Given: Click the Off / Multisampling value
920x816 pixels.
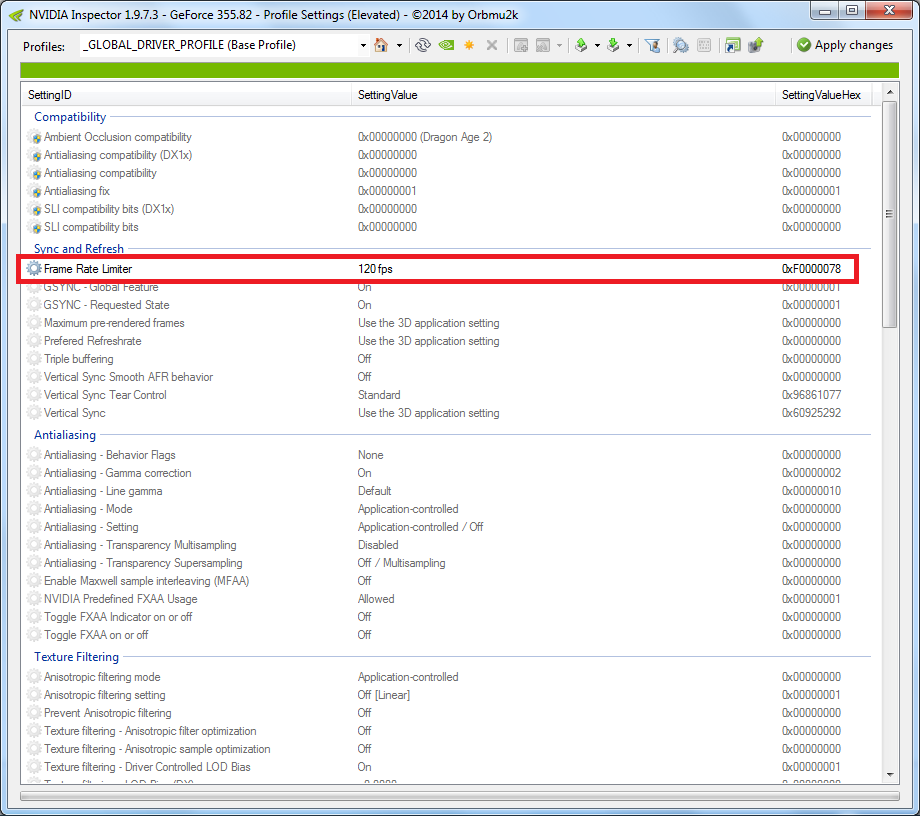Looking at the screenshot, I should point(401,563).
